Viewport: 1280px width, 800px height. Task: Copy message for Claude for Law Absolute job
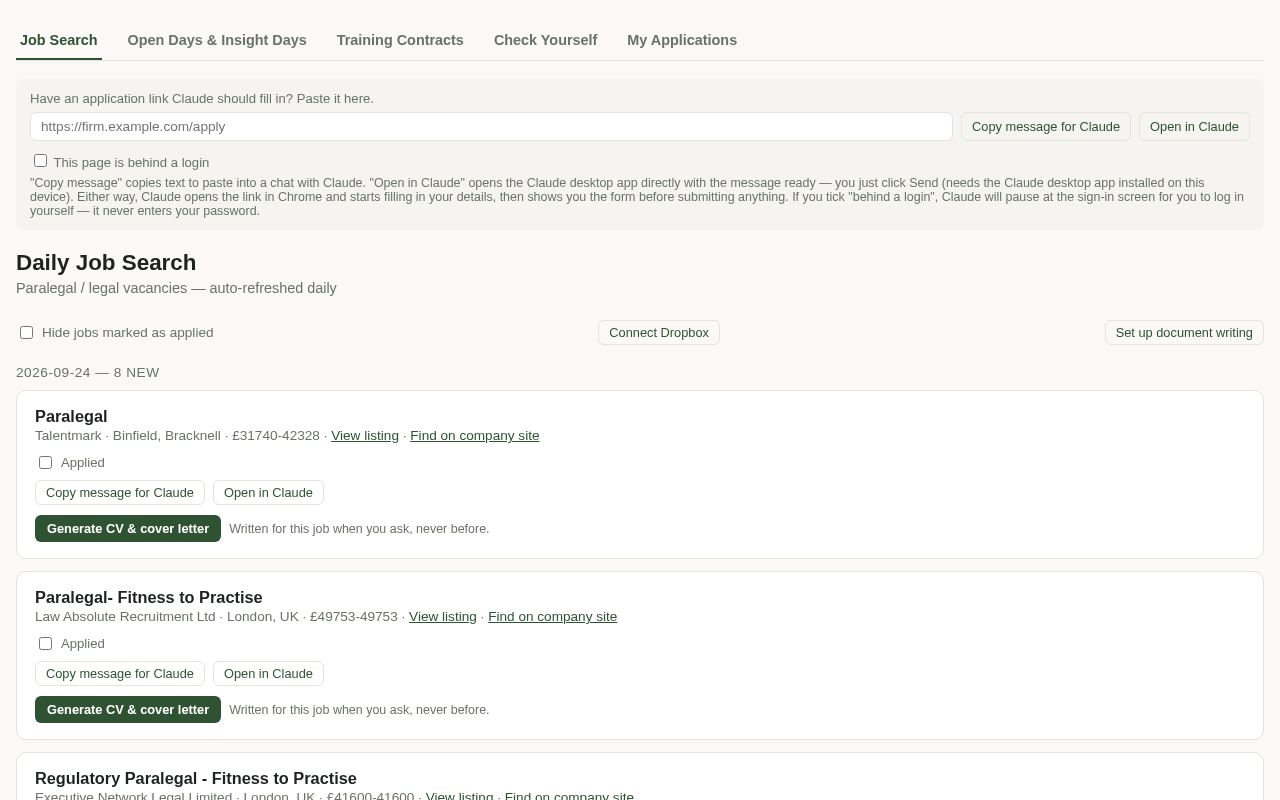pos(120,674)
